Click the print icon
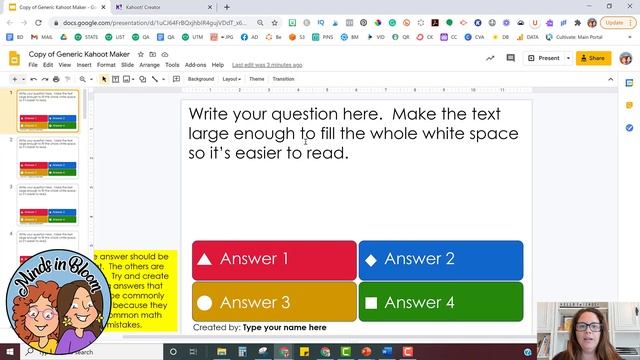The image size is (640, 360). [56, 79]
